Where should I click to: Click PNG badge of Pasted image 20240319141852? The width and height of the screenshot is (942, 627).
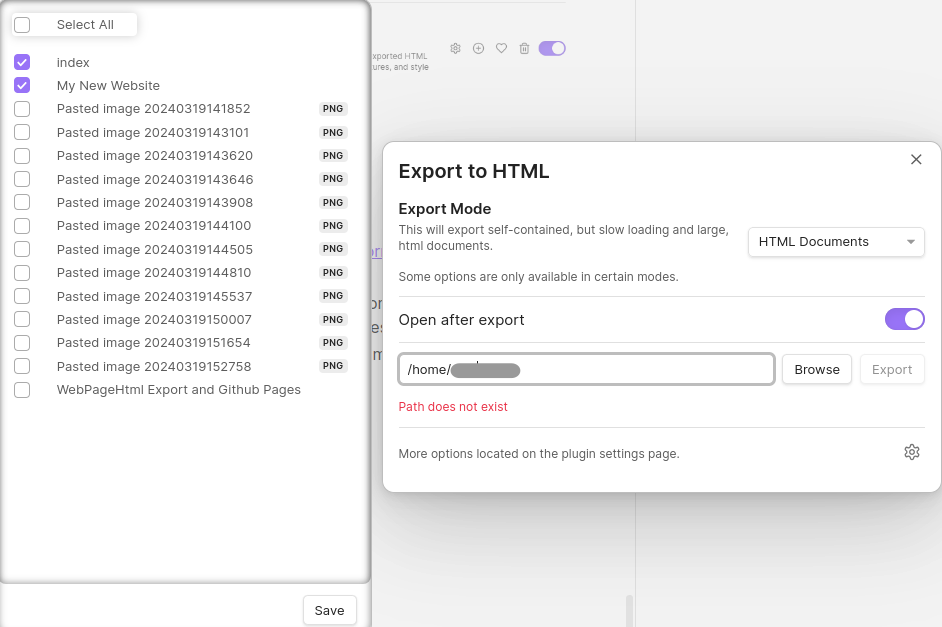point(333,109)
